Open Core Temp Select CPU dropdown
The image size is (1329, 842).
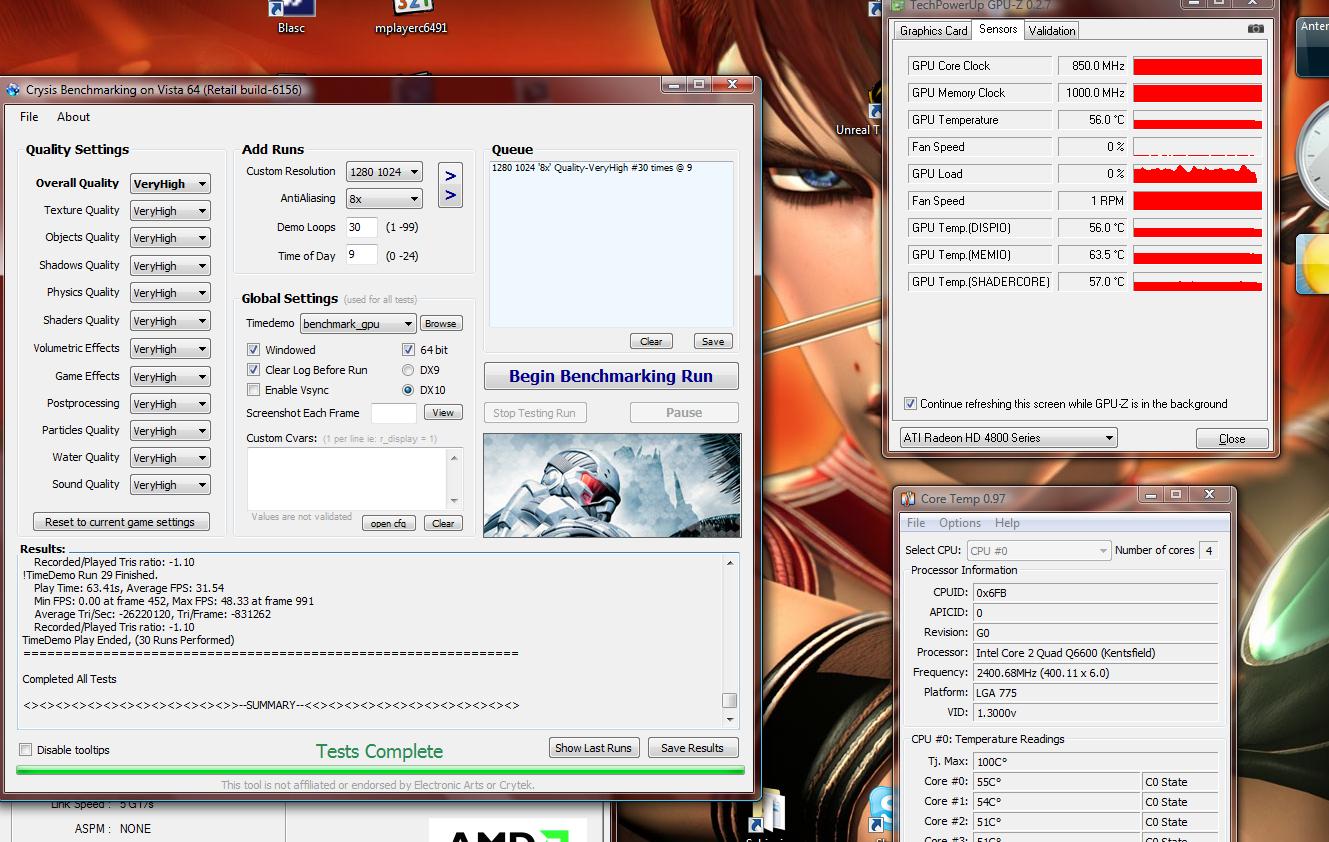[1039, 551]
